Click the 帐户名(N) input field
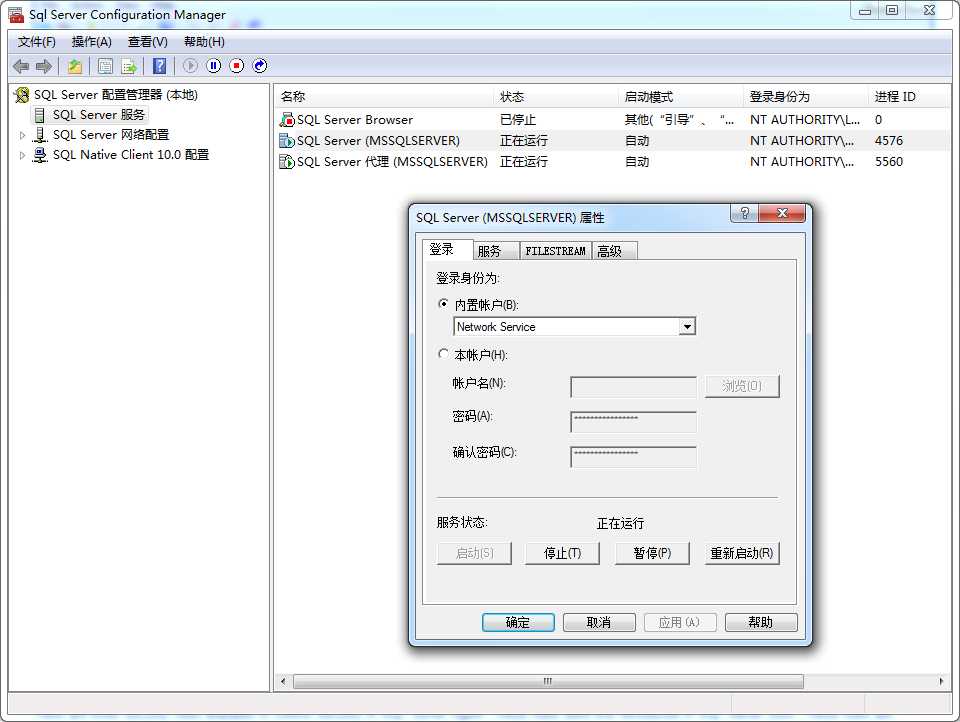960x722 pixels. 633,387
